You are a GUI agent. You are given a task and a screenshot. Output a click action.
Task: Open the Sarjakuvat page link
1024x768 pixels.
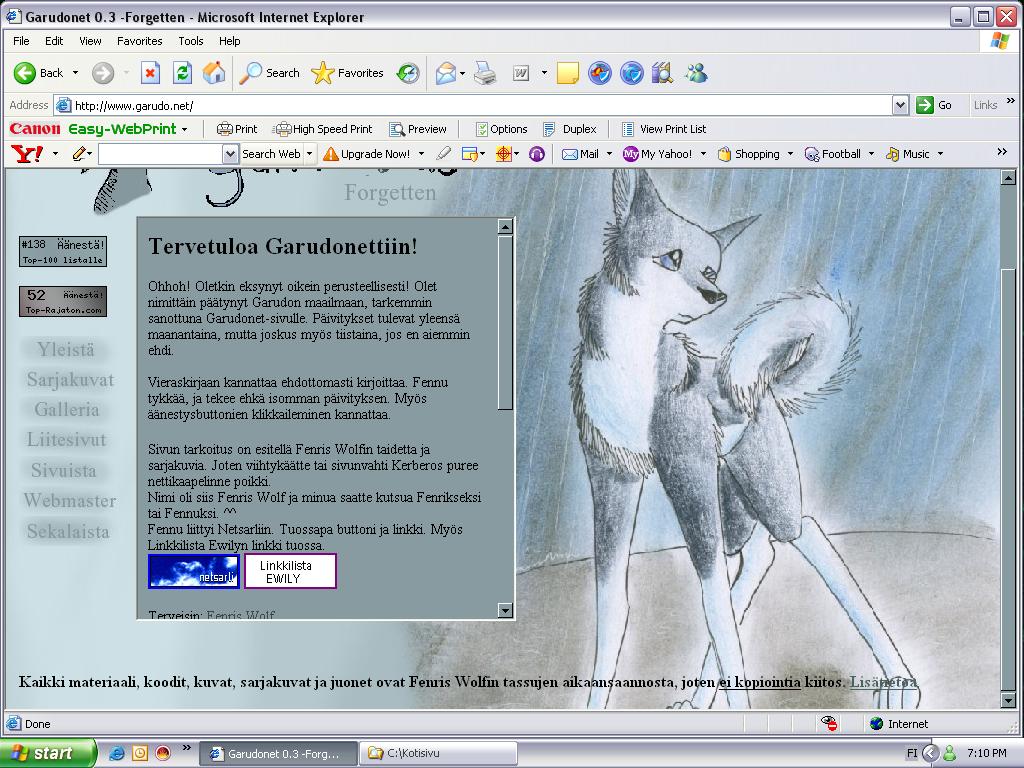pos(70,380)
